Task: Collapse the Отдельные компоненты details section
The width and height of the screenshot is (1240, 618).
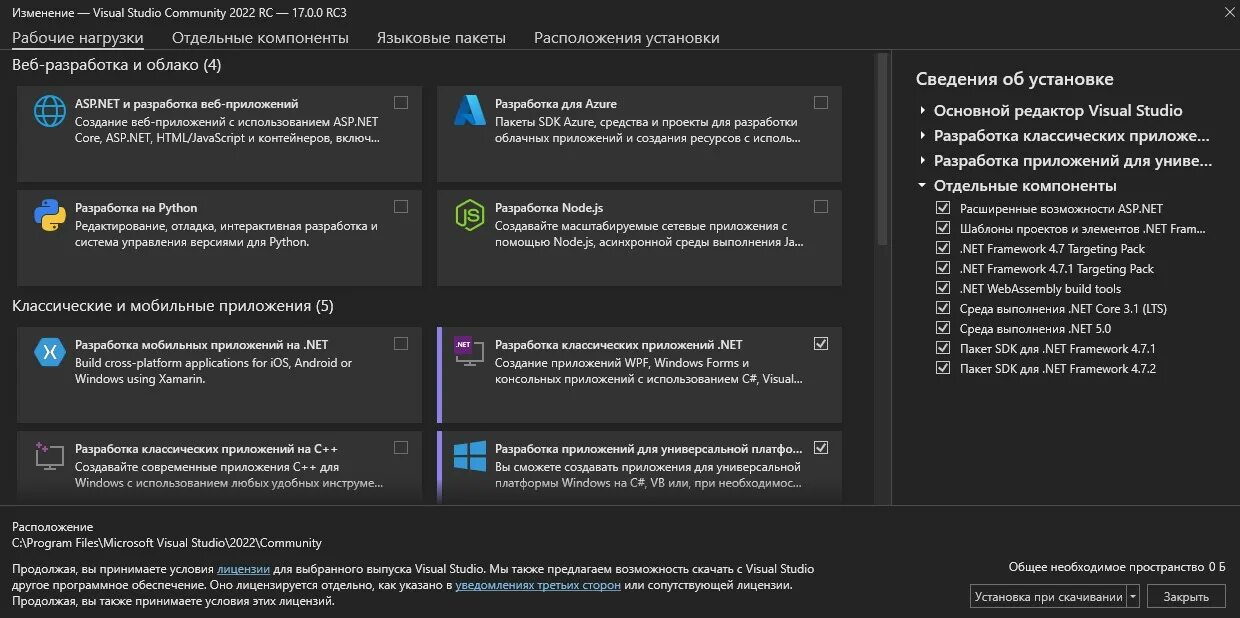Action: [922, 186]
